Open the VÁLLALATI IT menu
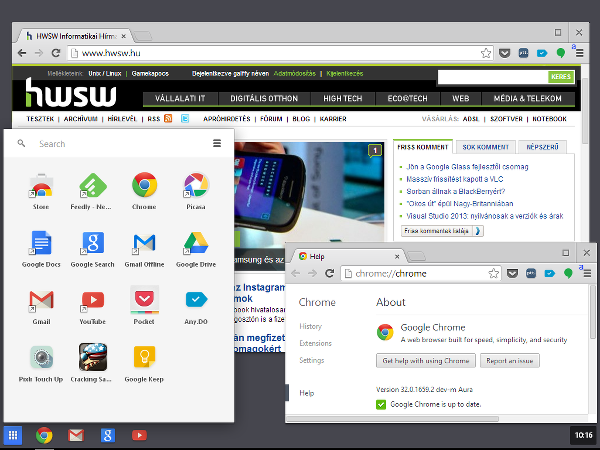Image resolution: width=600 pixels, height=450 pixels. point(180,98)
